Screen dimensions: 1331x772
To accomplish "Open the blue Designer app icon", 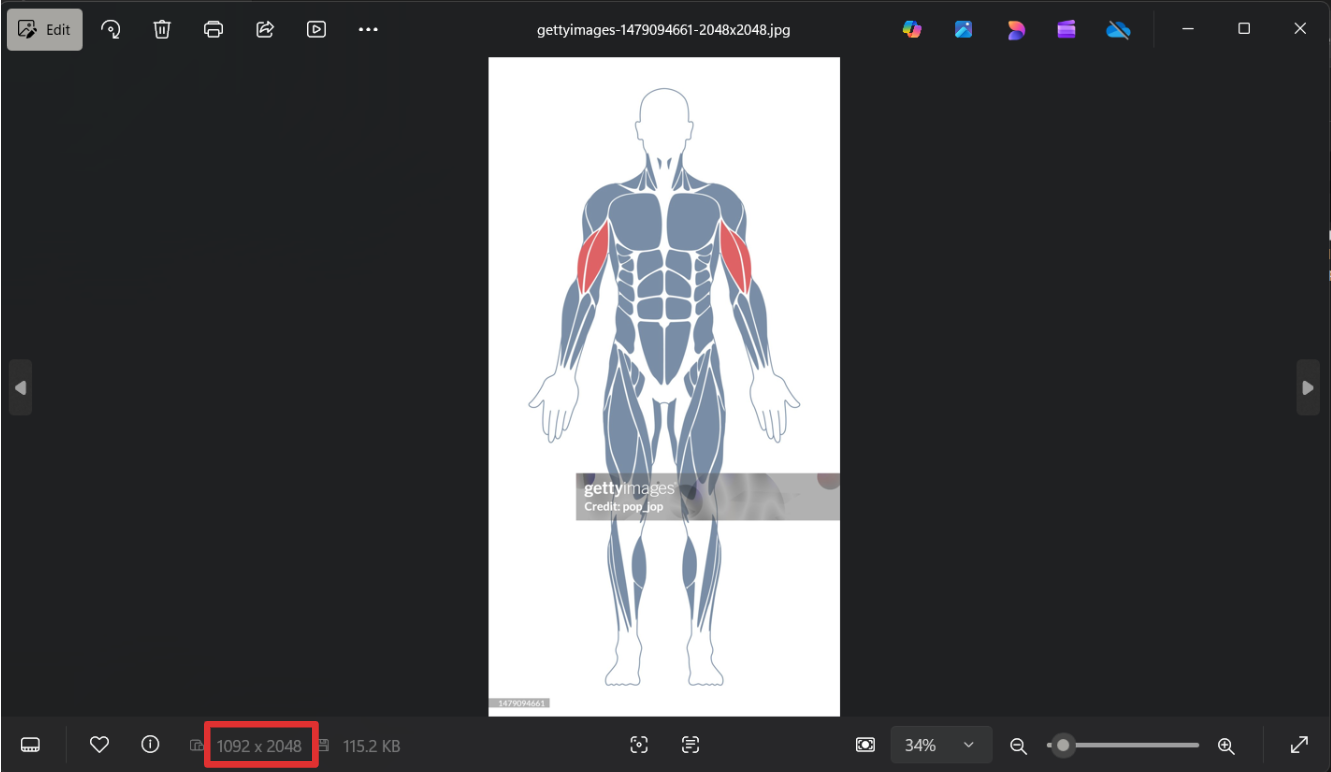I will point(964,29).
